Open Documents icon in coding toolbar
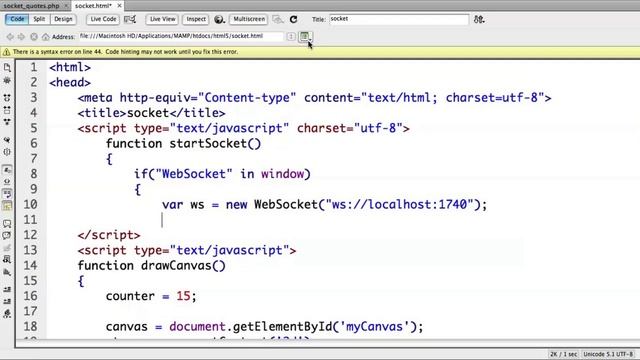The image size is (640, 360). (x=7, y=68)
